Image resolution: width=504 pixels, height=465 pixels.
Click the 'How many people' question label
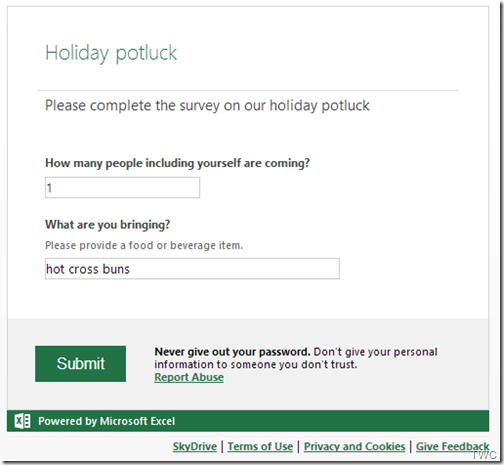pos(177,163)
